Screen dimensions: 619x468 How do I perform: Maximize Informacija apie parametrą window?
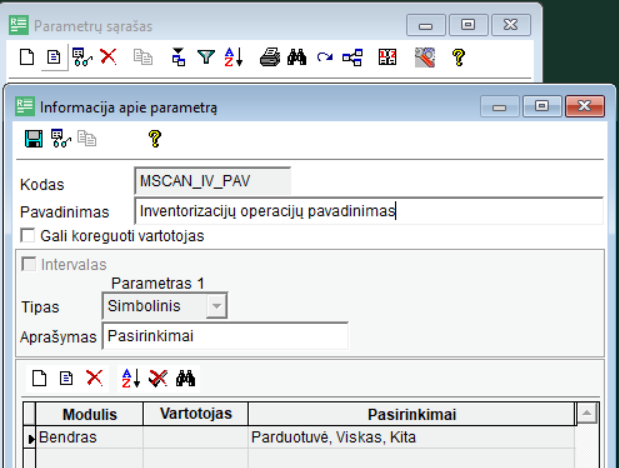click(542, 106)
